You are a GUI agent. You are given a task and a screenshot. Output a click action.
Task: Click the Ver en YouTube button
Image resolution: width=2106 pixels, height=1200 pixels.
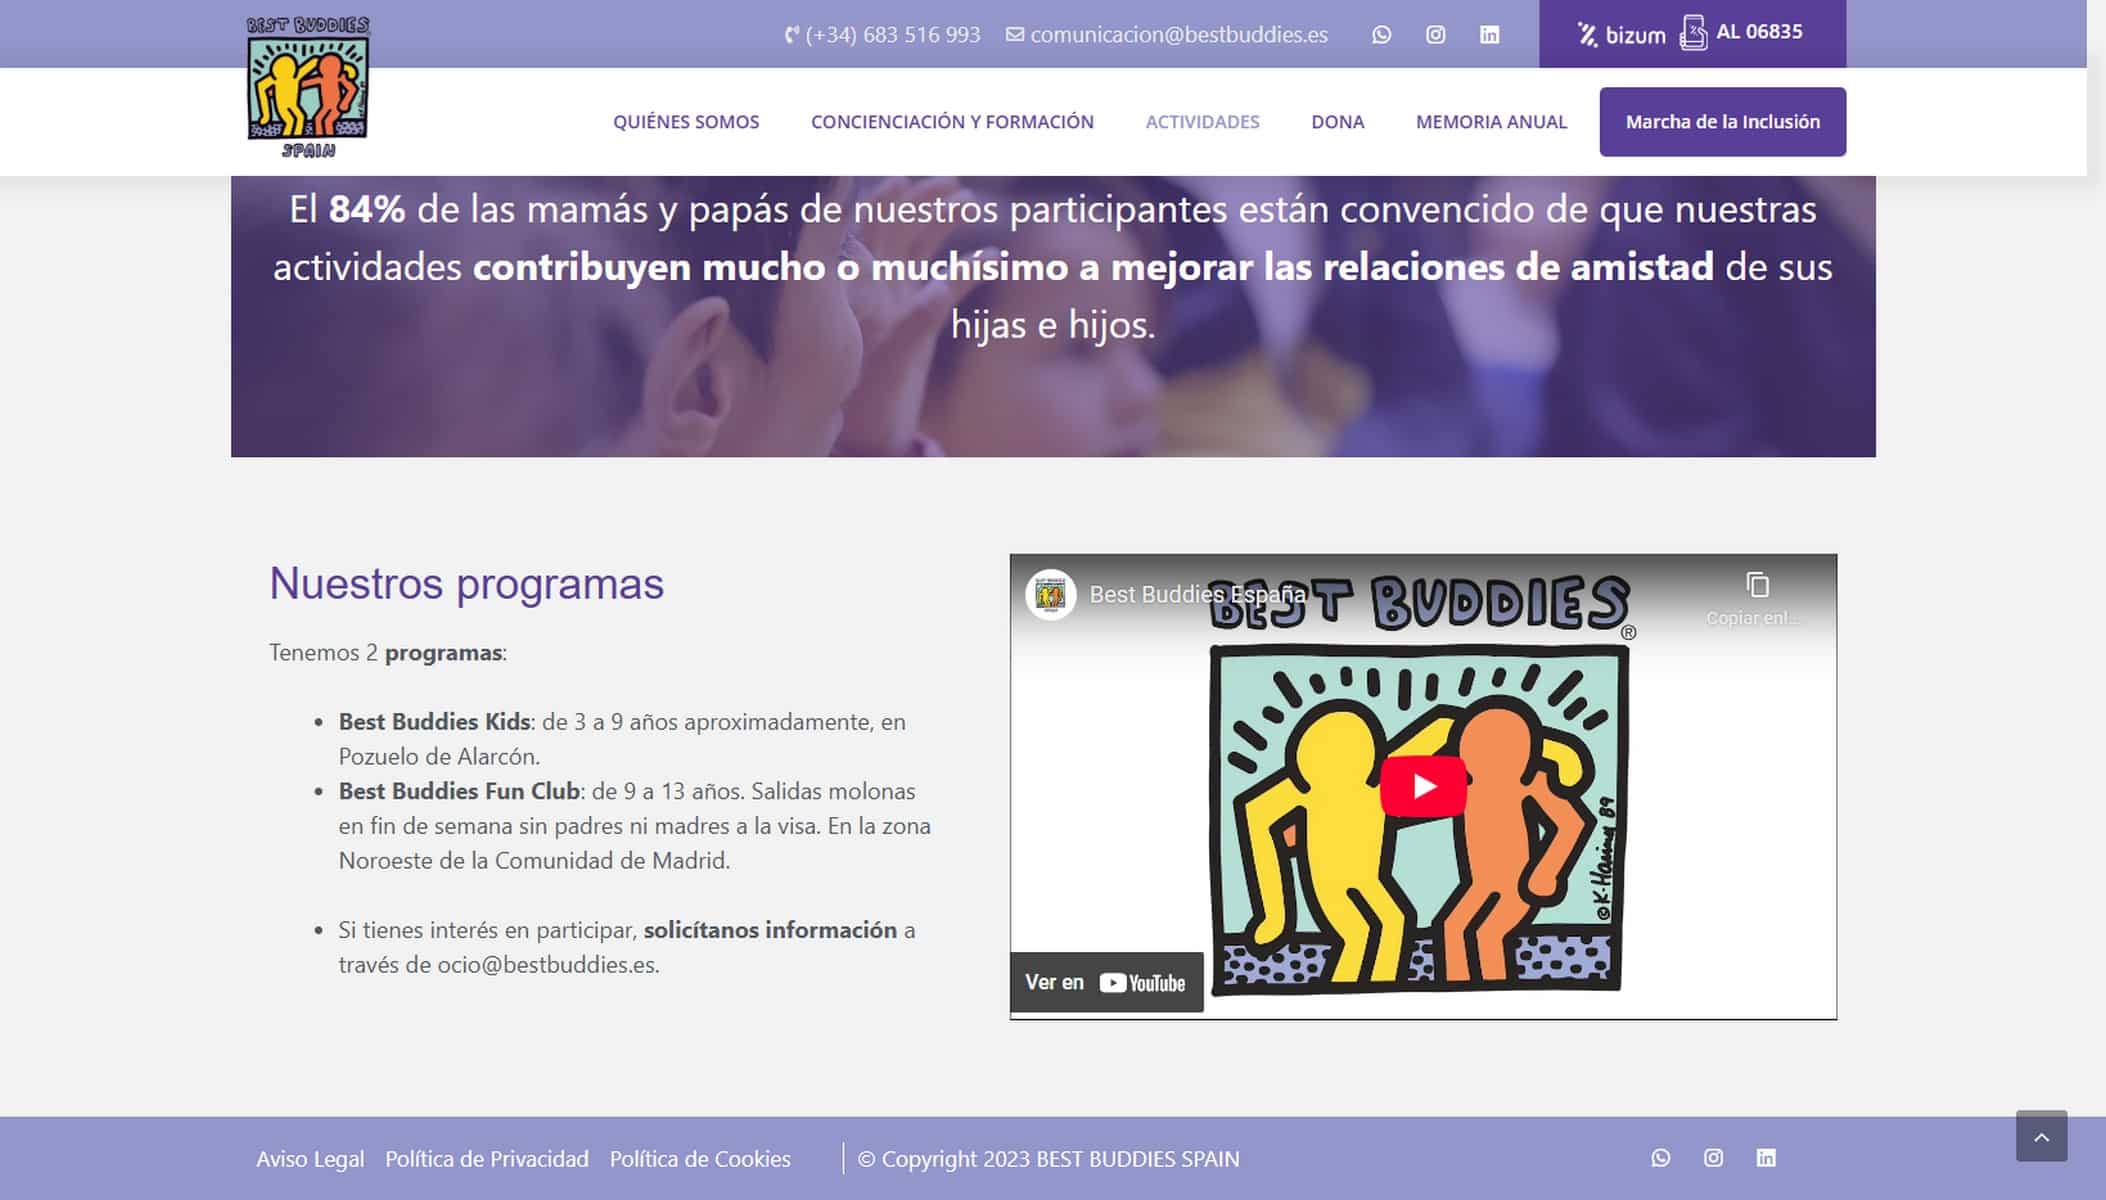(1106, 982)
